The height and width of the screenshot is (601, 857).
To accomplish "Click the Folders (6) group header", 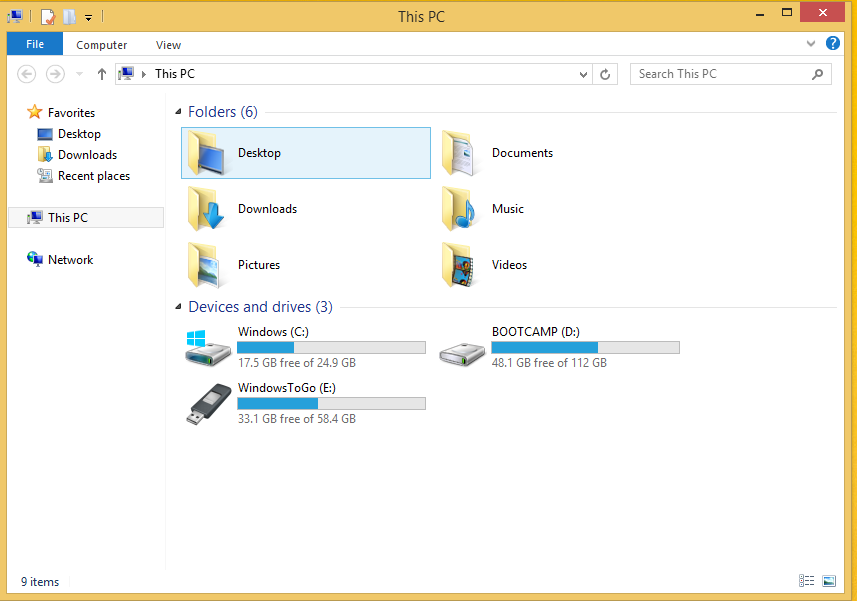I will click(223, 111).
